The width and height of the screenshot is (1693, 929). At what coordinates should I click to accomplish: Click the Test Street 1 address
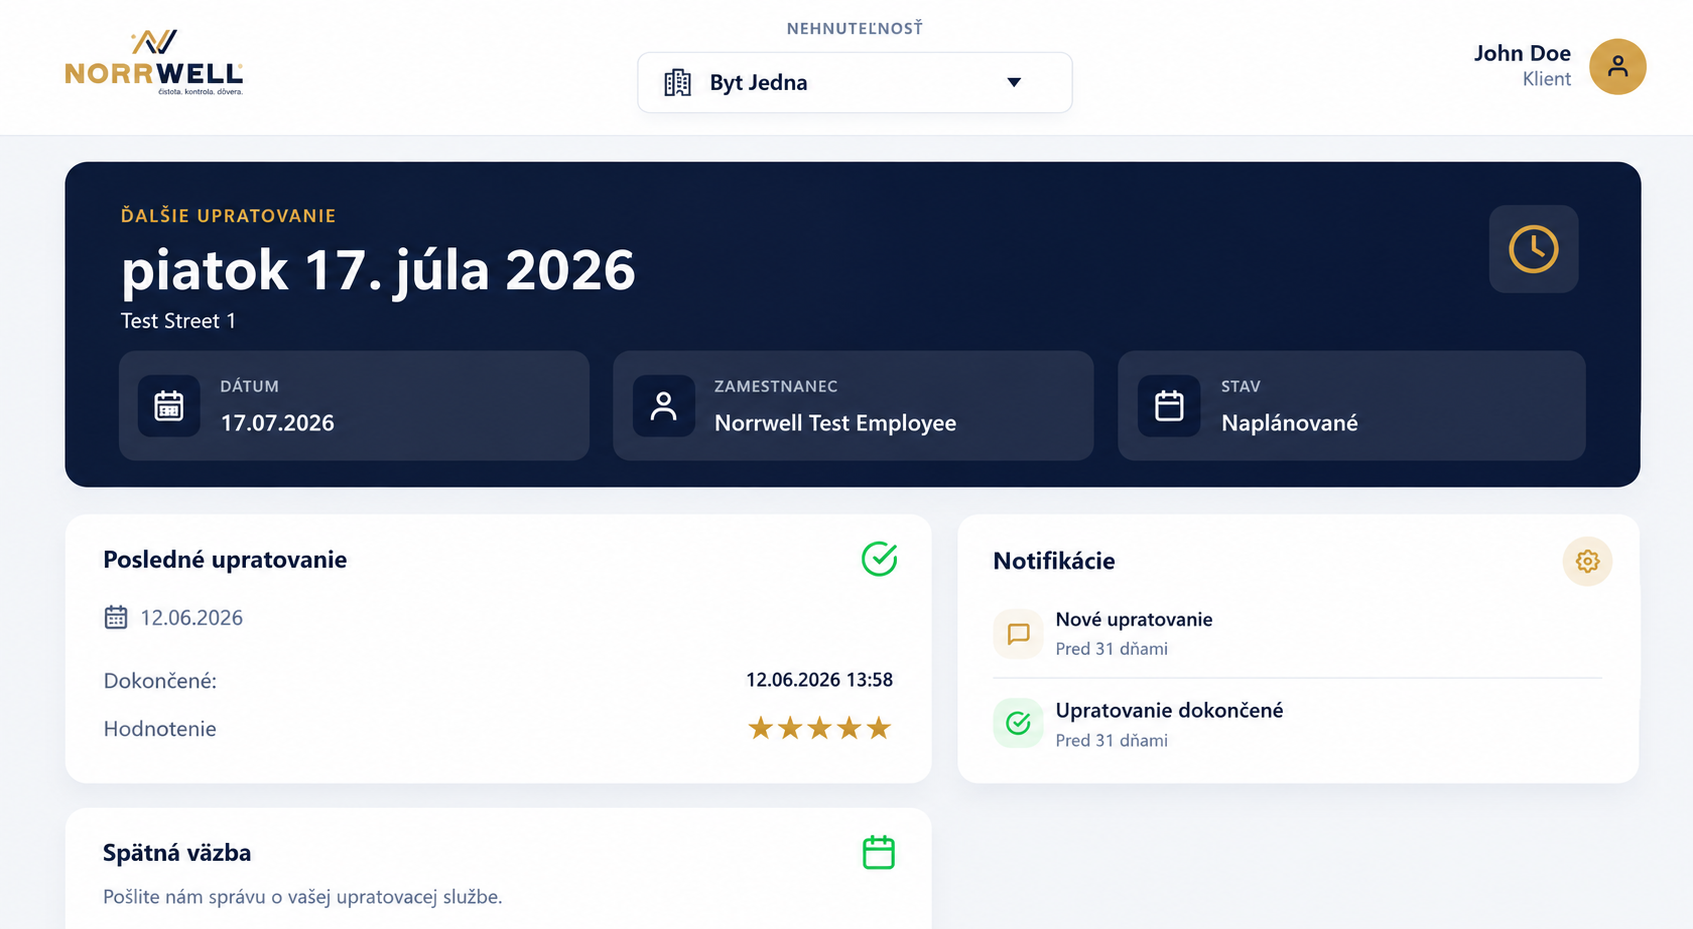[x=178, y=321]
